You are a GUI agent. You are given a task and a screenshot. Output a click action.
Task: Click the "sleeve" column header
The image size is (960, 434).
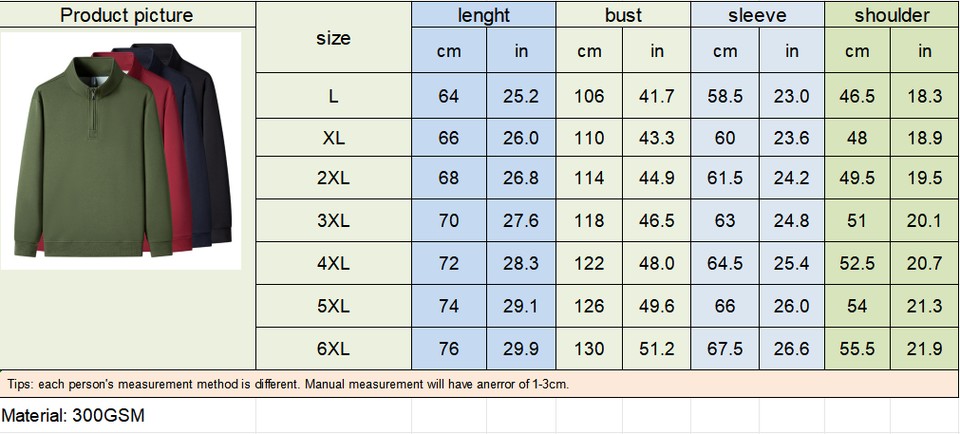tap(757, 15)
